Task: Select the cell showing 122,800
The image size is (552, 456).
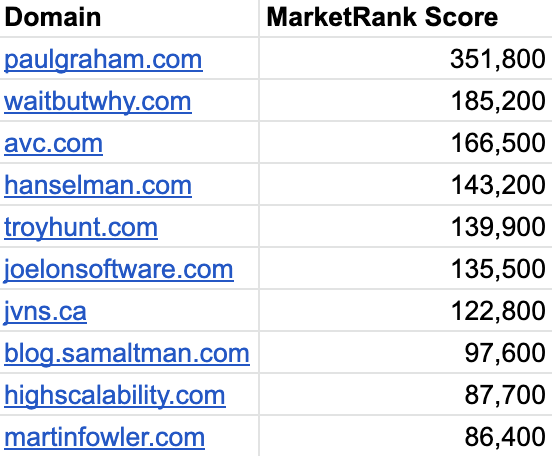Action: pos(406,310)
